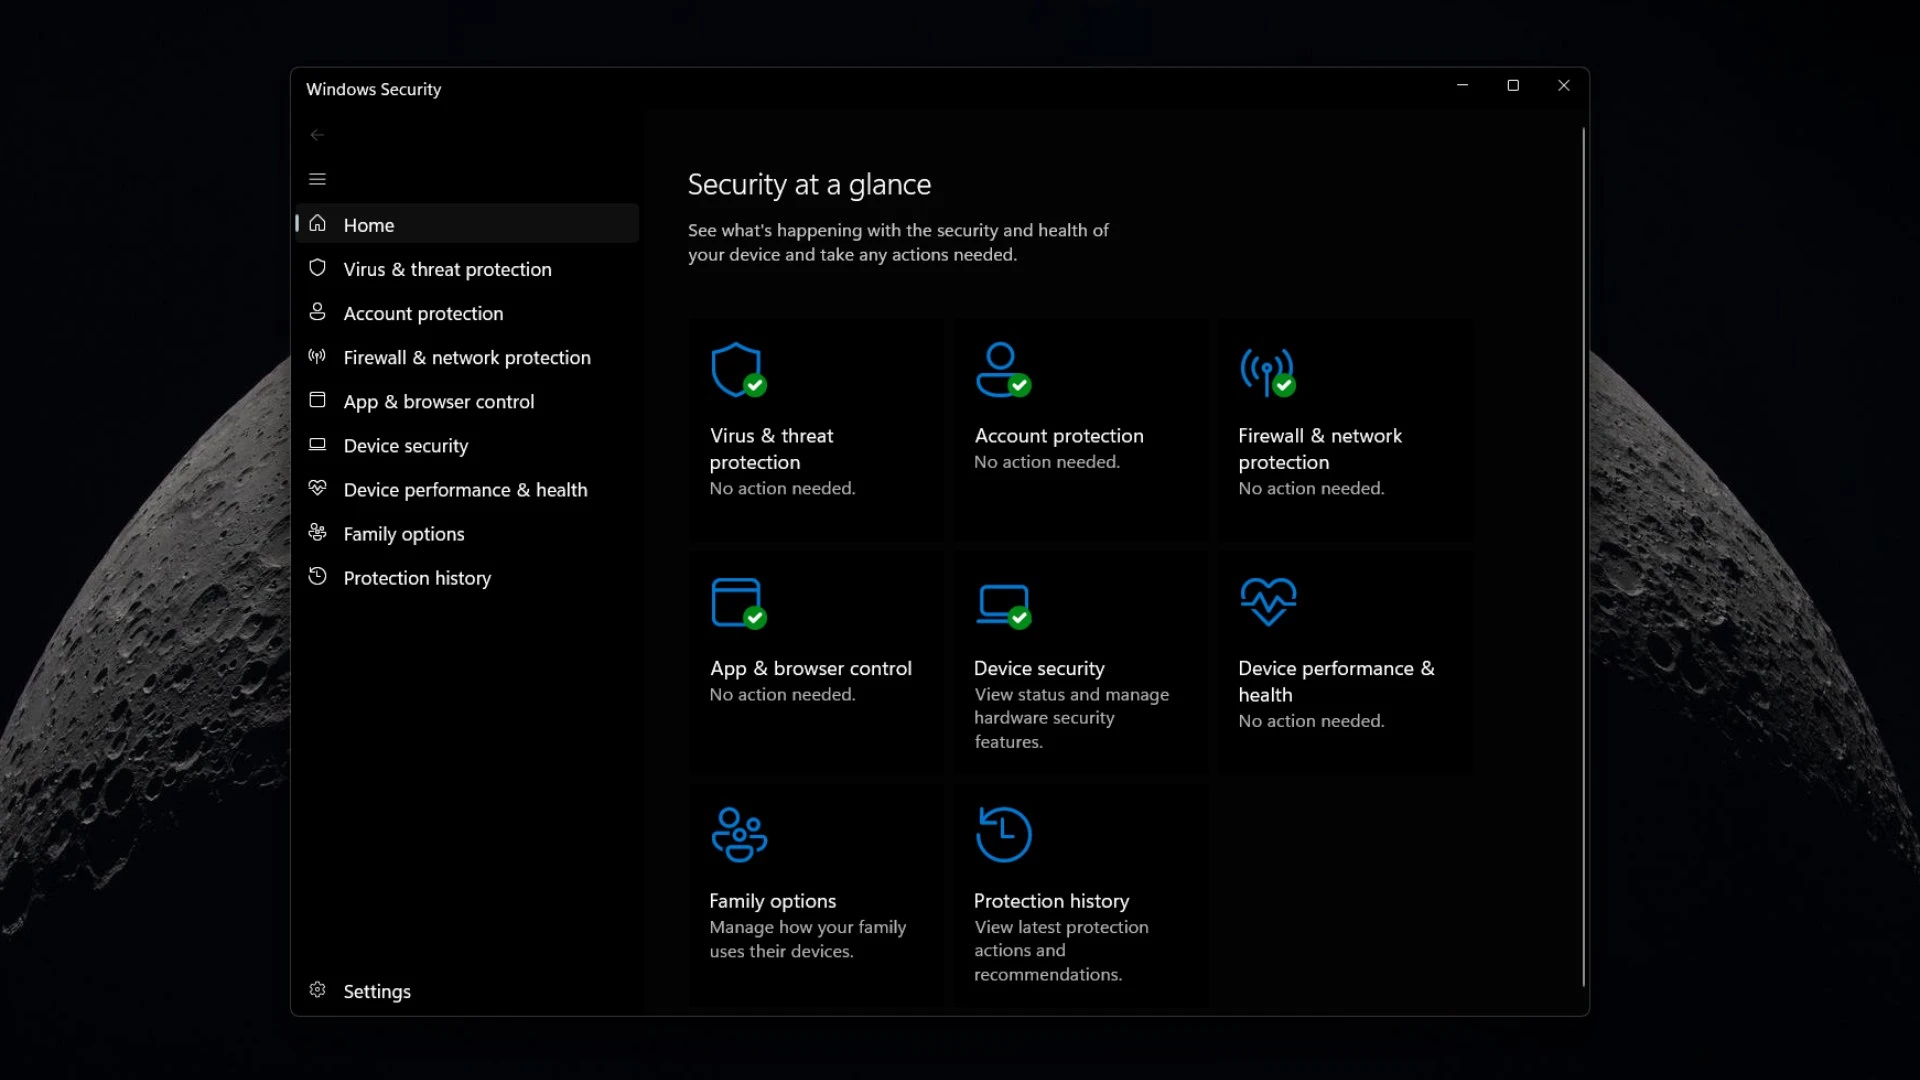Screen dimensions: 1920x1080
Task: Open Virus & threat protection sidebar item
Action: click(447, 269)
